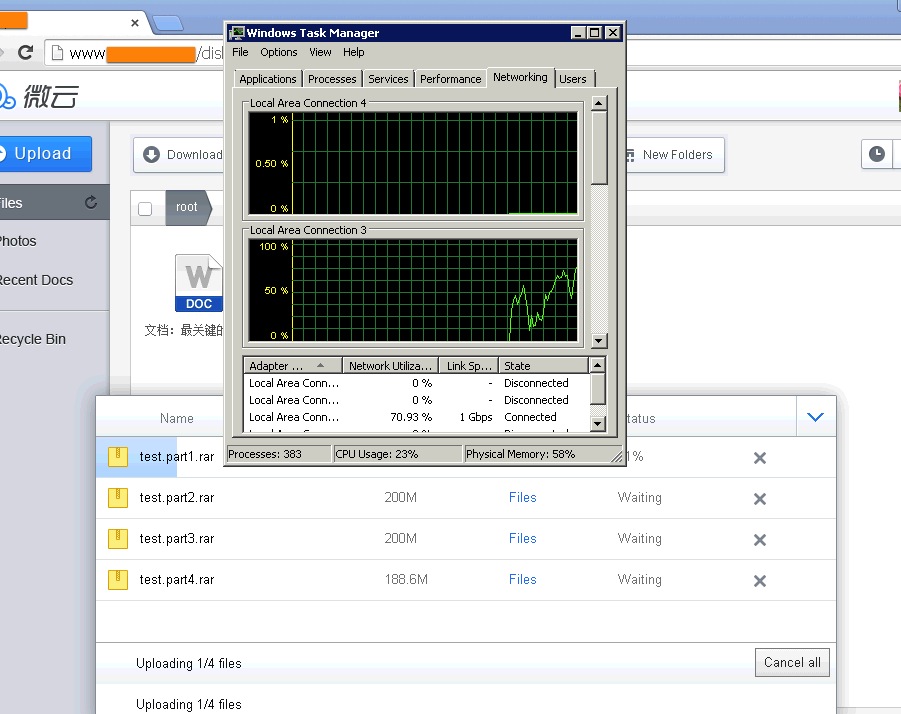Open Recent Docs in the sidebar
The width and height of the screenshot is (901, 714).
(36, 280)
